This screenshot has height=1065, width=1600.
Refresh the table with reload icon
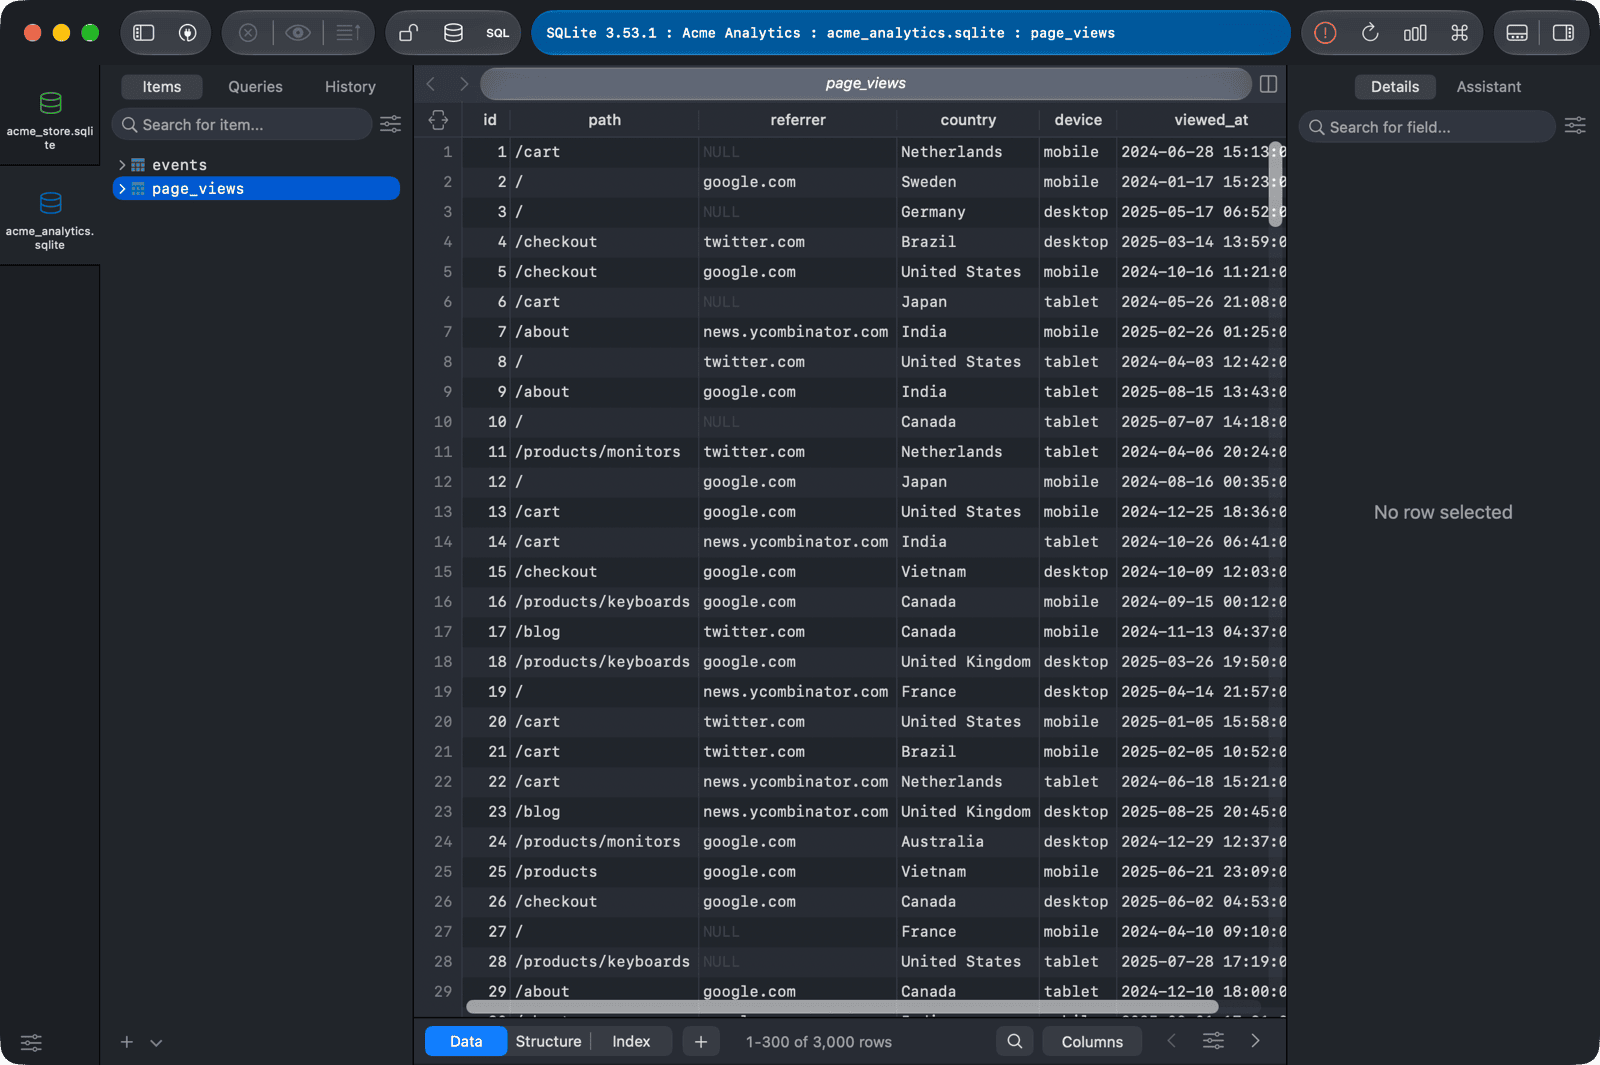(1370, 33)
